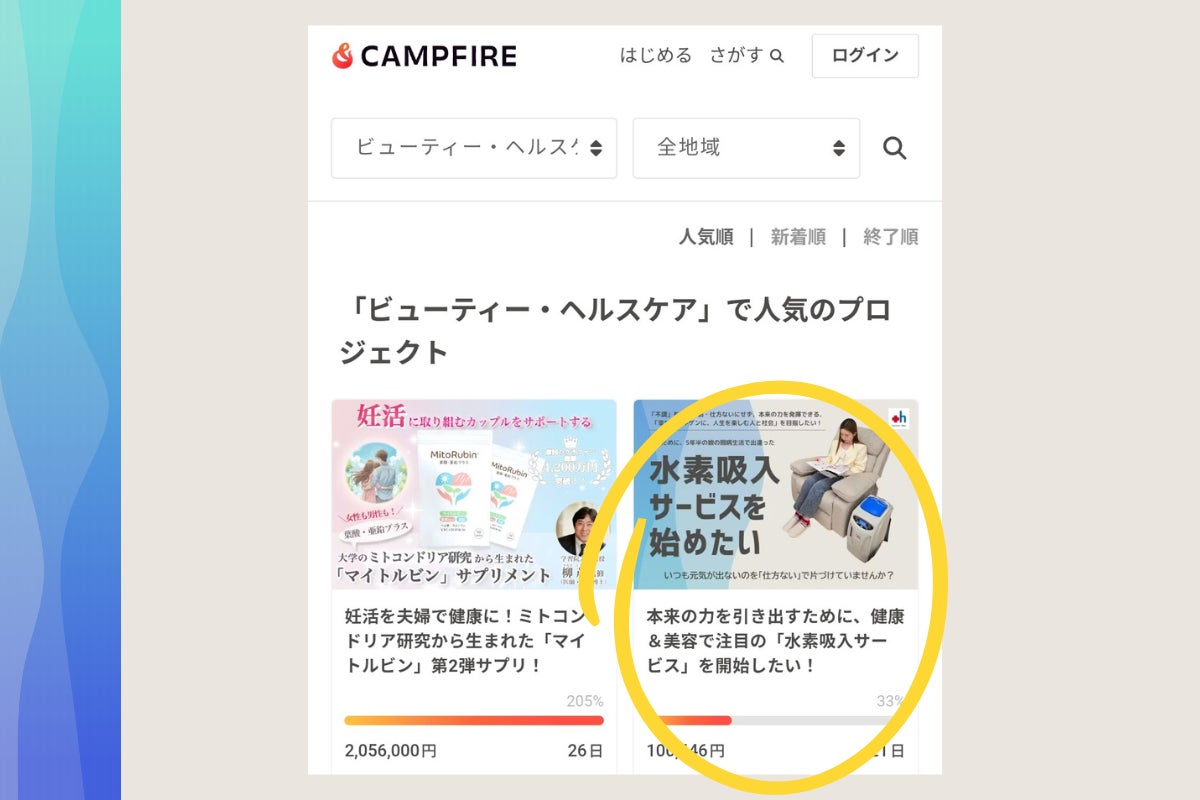The width and height of the screenshot is (1200, 800).
Task: Click the 33% funding progress bar
Action: point(775,720)
